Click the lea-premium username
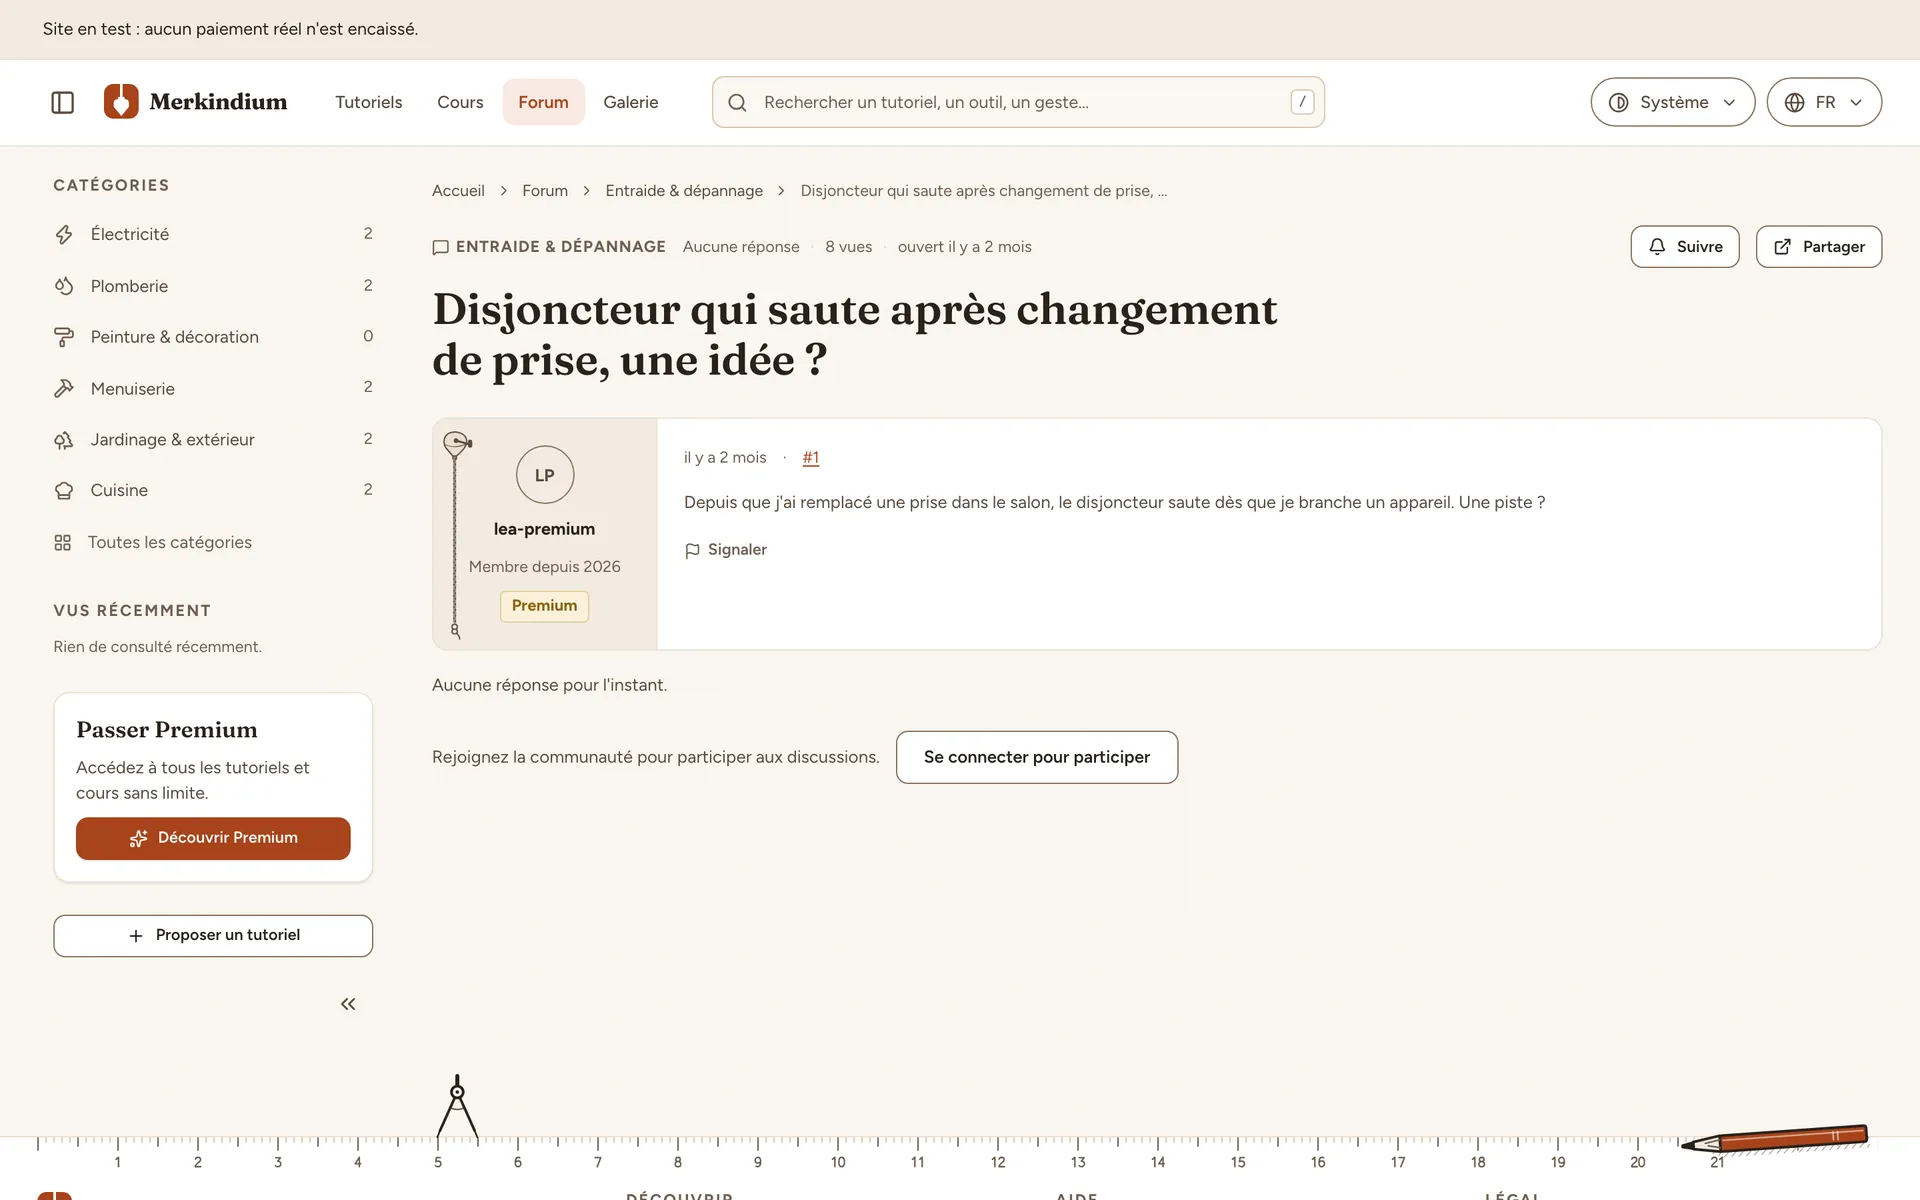 [x=545, y=529]
